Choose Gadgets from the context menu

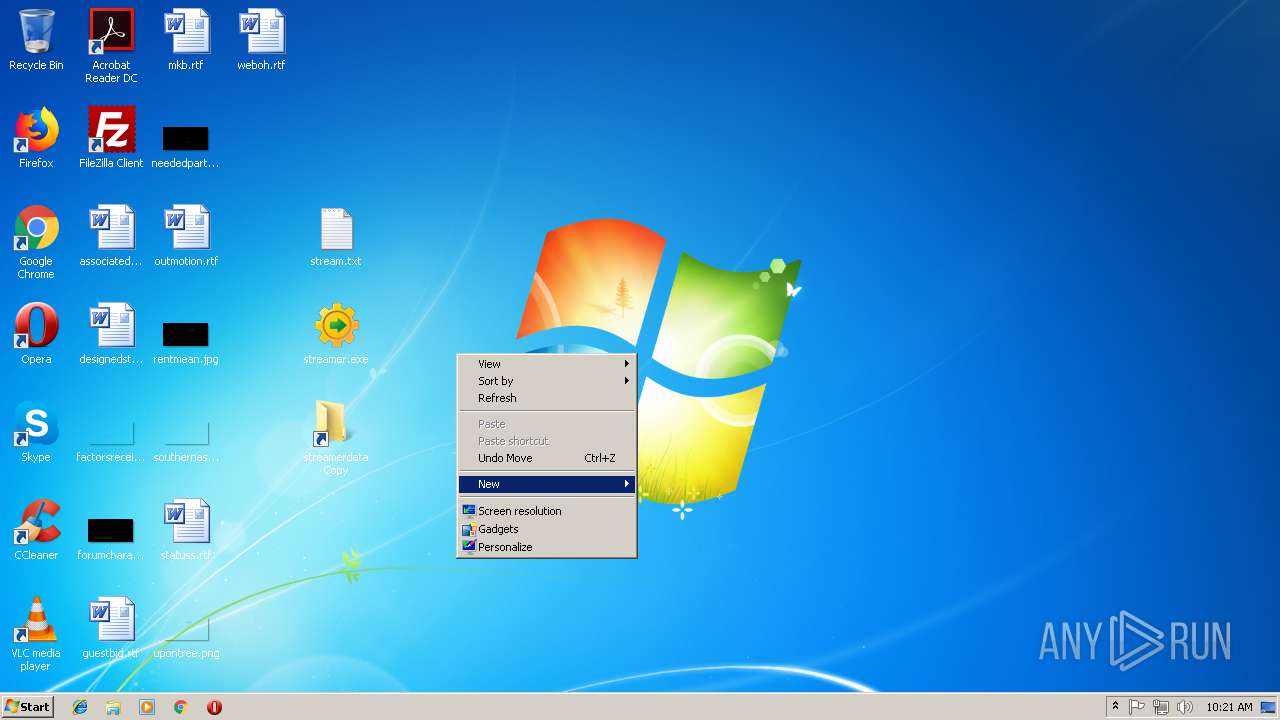tap(546, 529)
